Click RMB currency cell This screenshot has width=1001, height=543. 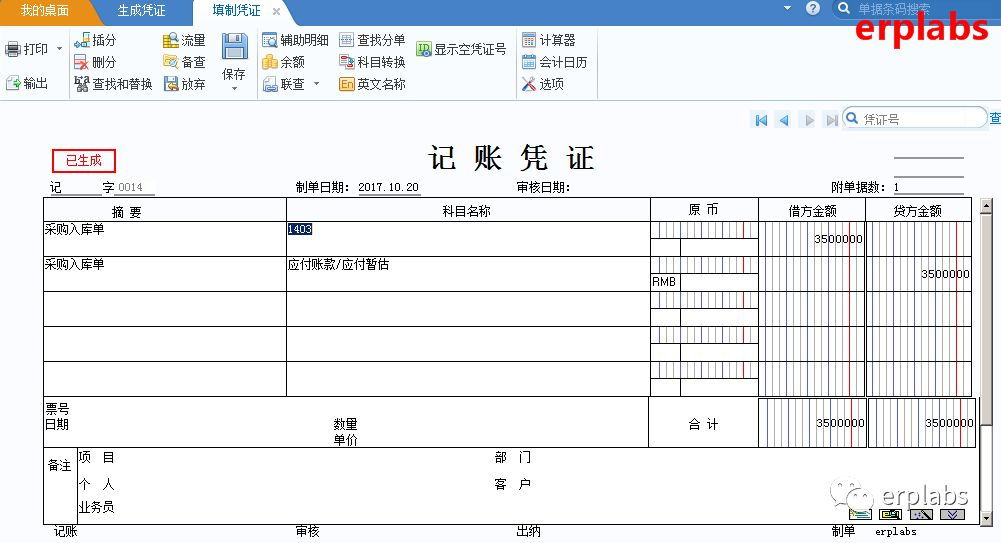coord(664,282)
